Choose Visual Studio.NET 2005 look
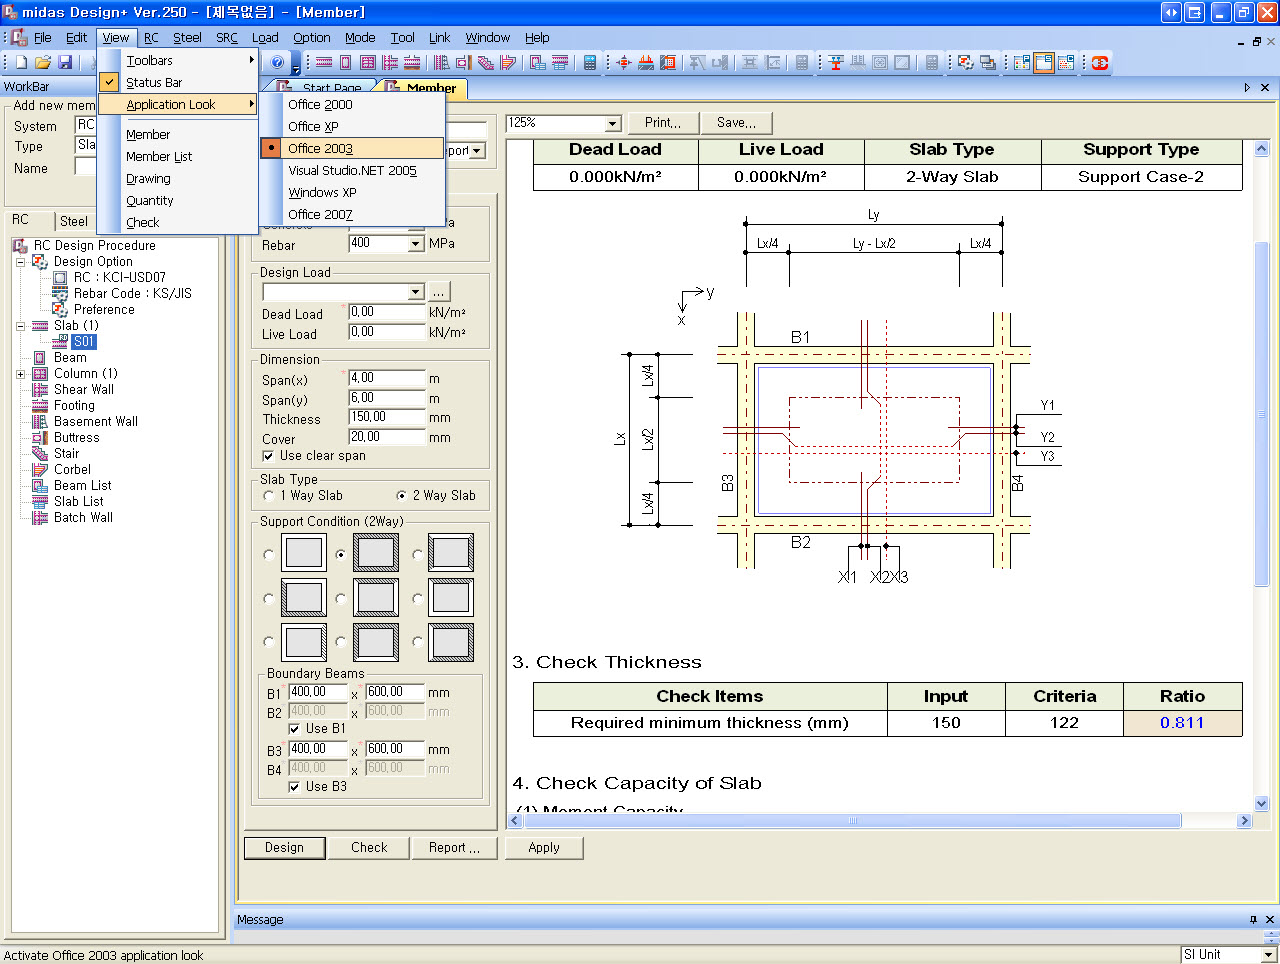The image size is (1280, 964). pos(352,170)
